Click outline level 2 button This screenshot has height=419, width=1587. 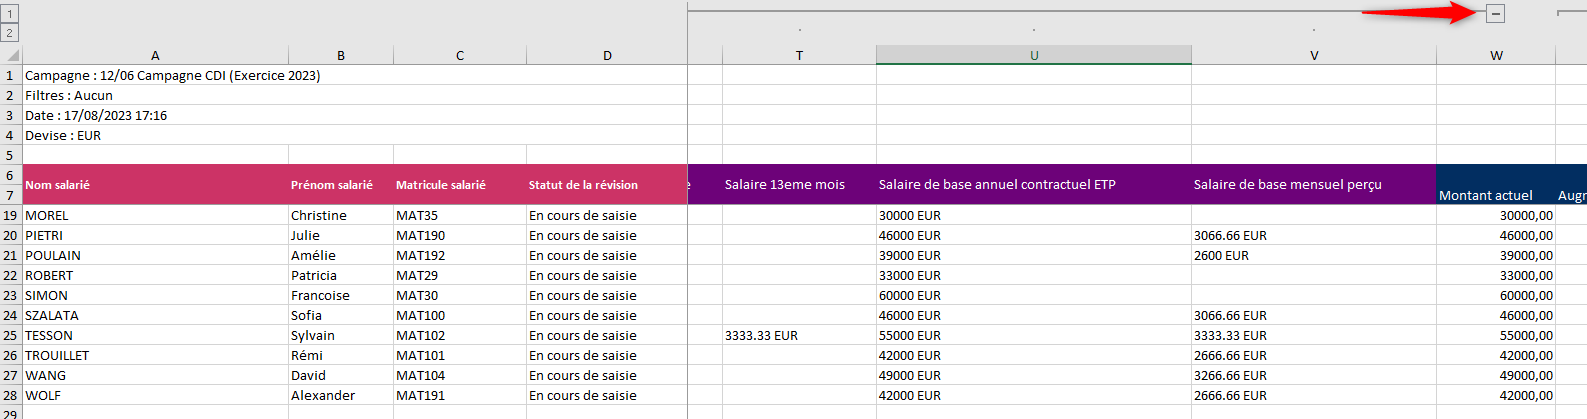(10, 33)
